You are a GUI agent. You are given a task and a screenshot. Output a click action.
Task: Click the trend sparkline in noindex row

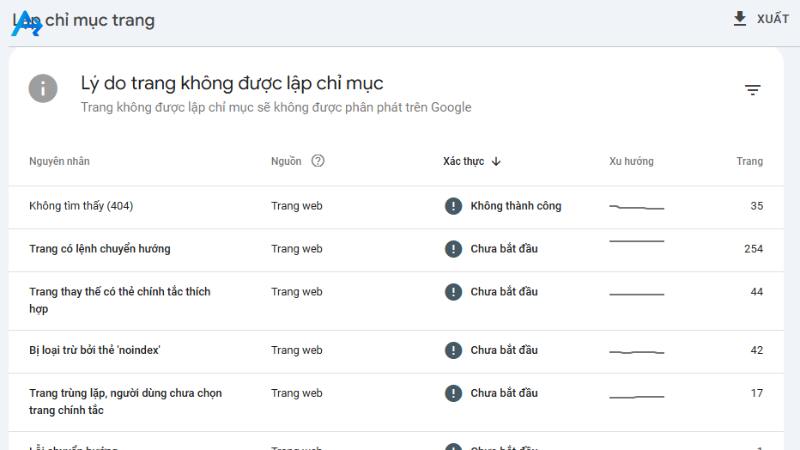tap(637, 352)
